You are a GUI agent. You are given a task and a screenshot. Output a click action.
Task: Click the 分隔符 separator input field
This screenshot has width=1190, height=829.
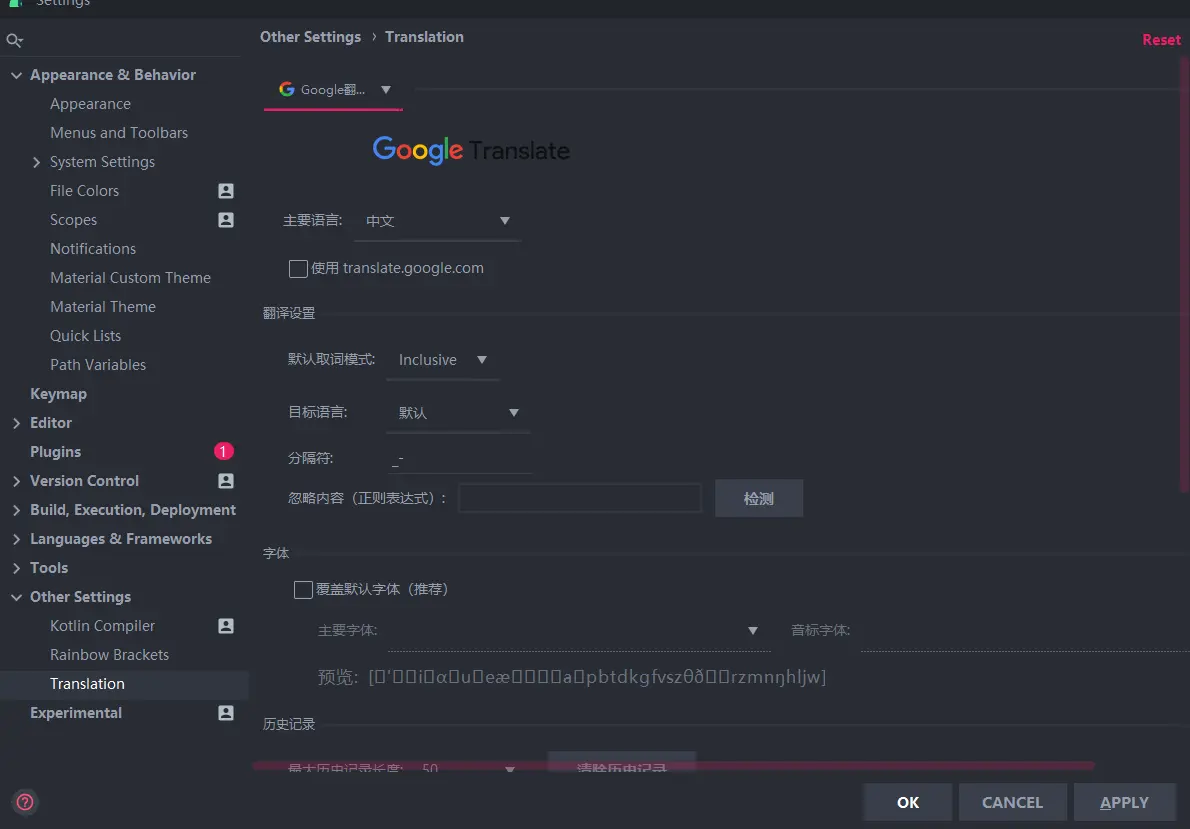coord(460,459)
